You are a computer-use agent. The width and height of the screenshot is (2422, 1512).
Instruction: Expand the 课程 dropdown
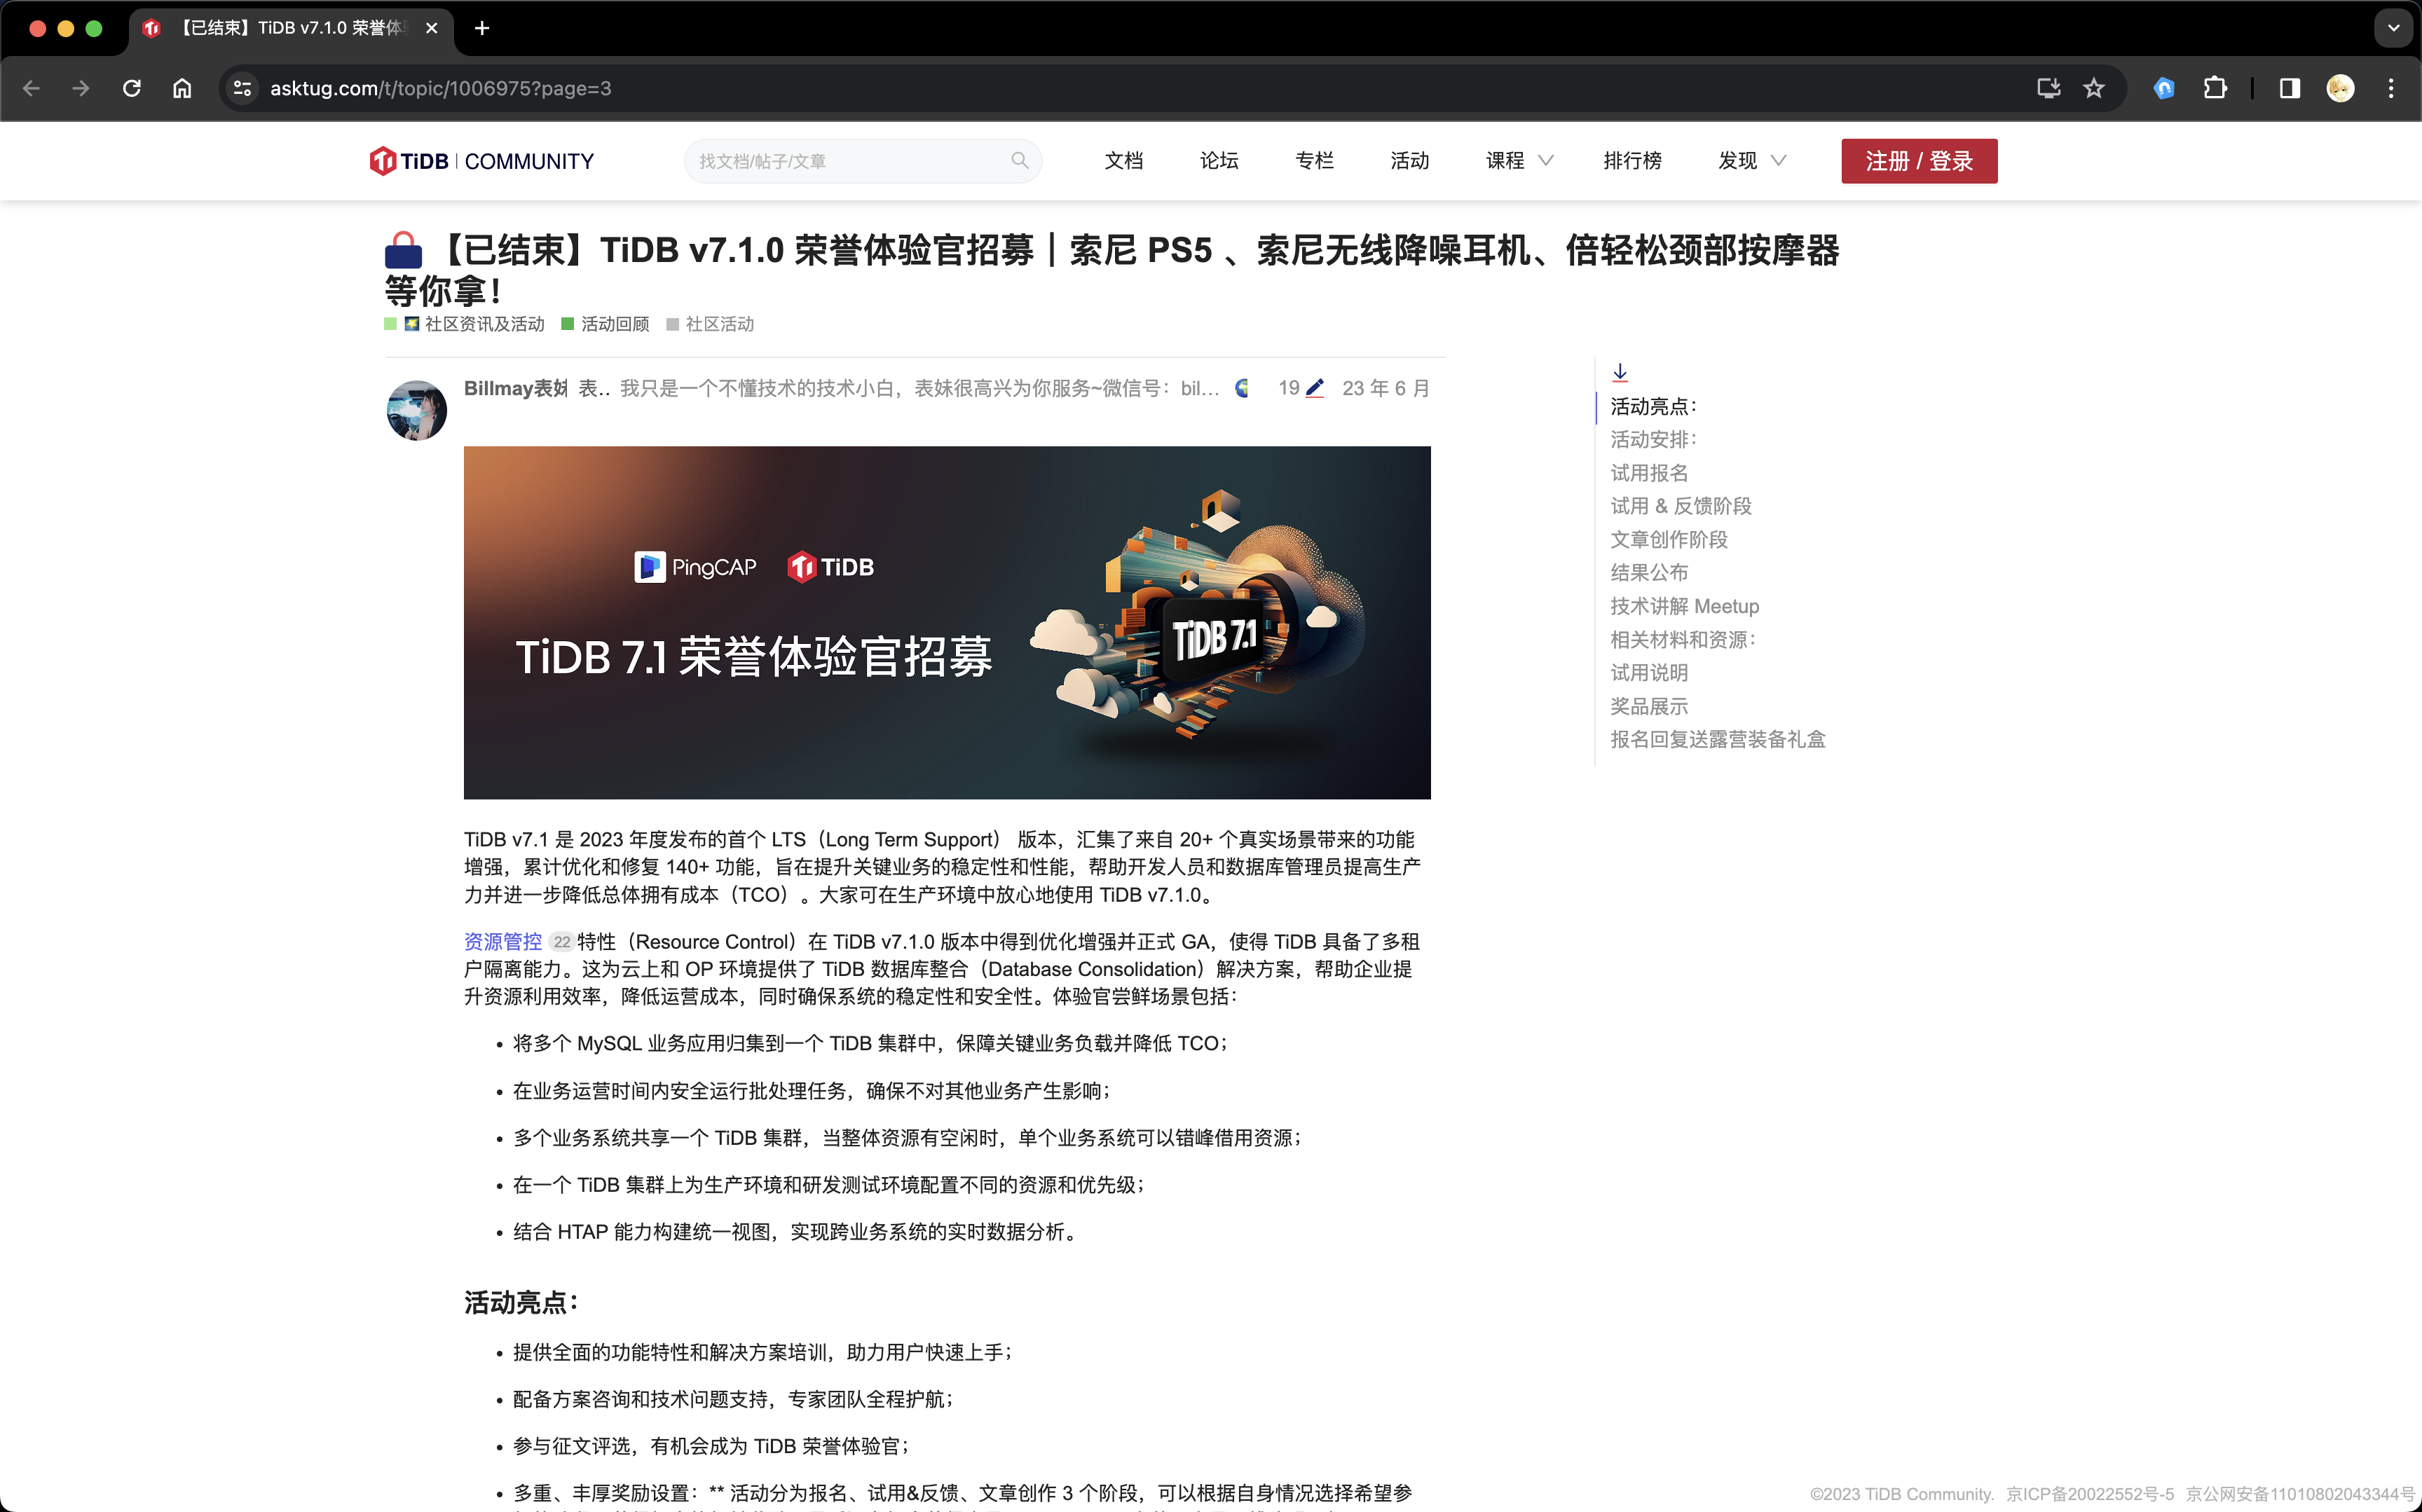(1519, 161)
